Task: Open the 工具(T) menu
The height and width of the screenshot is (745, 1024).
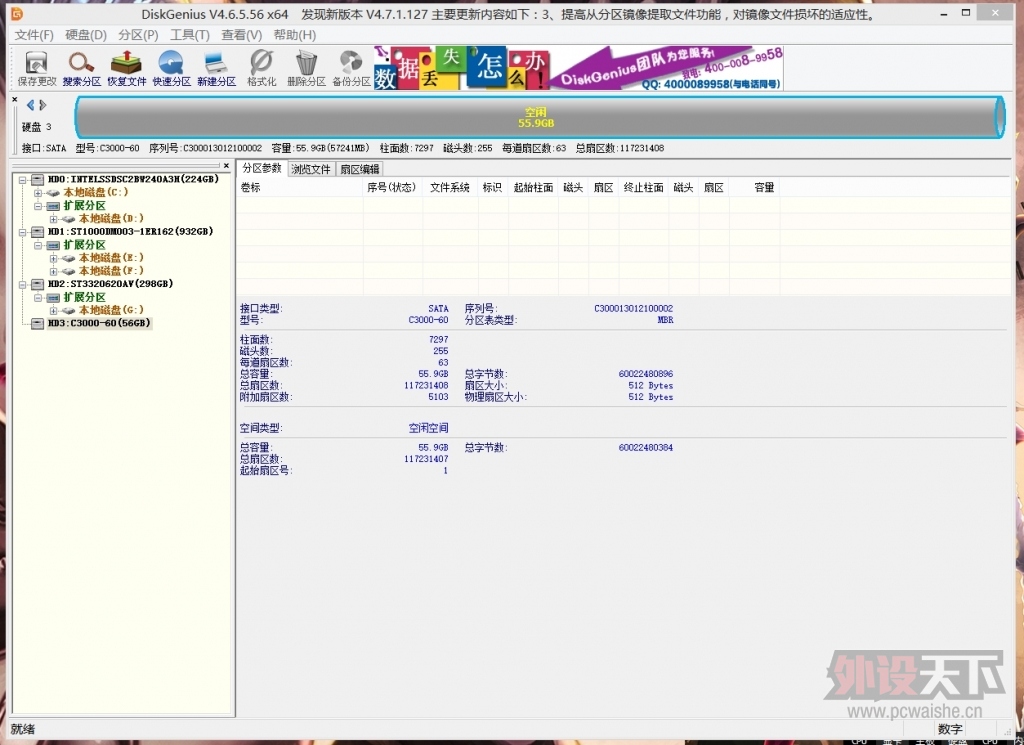Action: (189, 35)
